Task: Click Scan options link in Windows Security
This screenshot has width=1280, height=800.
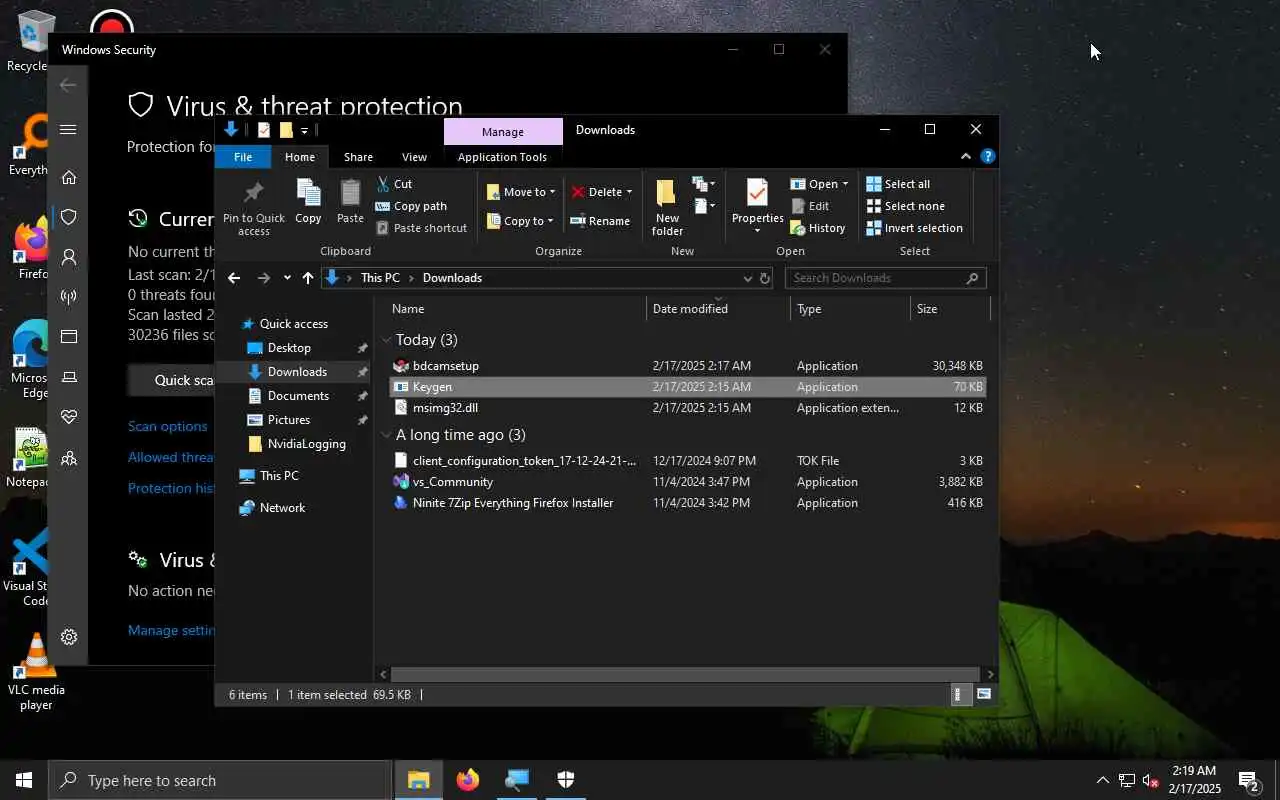Action: (x=167, y=426)
